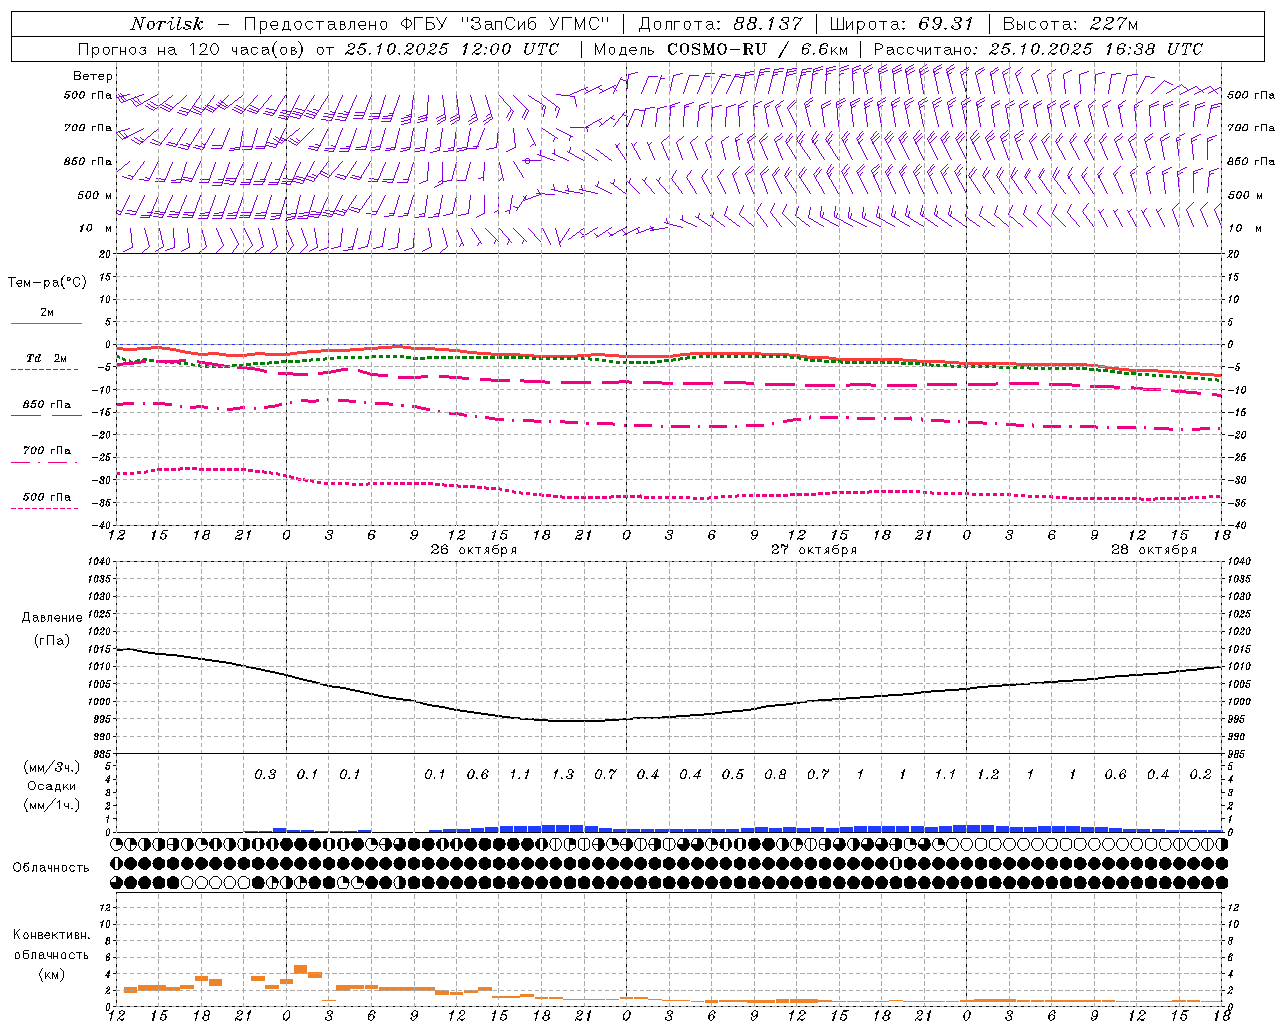
Task: Click the Td 2м dew point legend label
Action: coord(47,358)
